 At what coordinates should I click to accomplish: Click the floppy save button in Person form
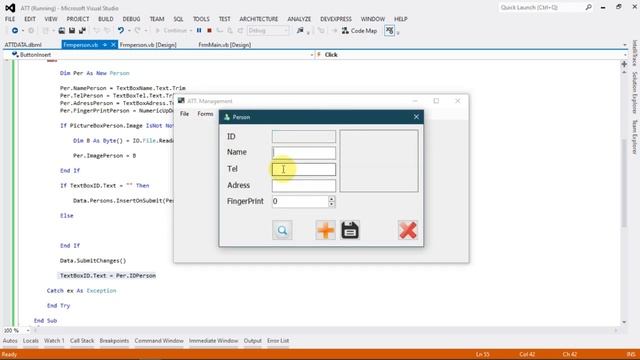[x=350, y=230]
